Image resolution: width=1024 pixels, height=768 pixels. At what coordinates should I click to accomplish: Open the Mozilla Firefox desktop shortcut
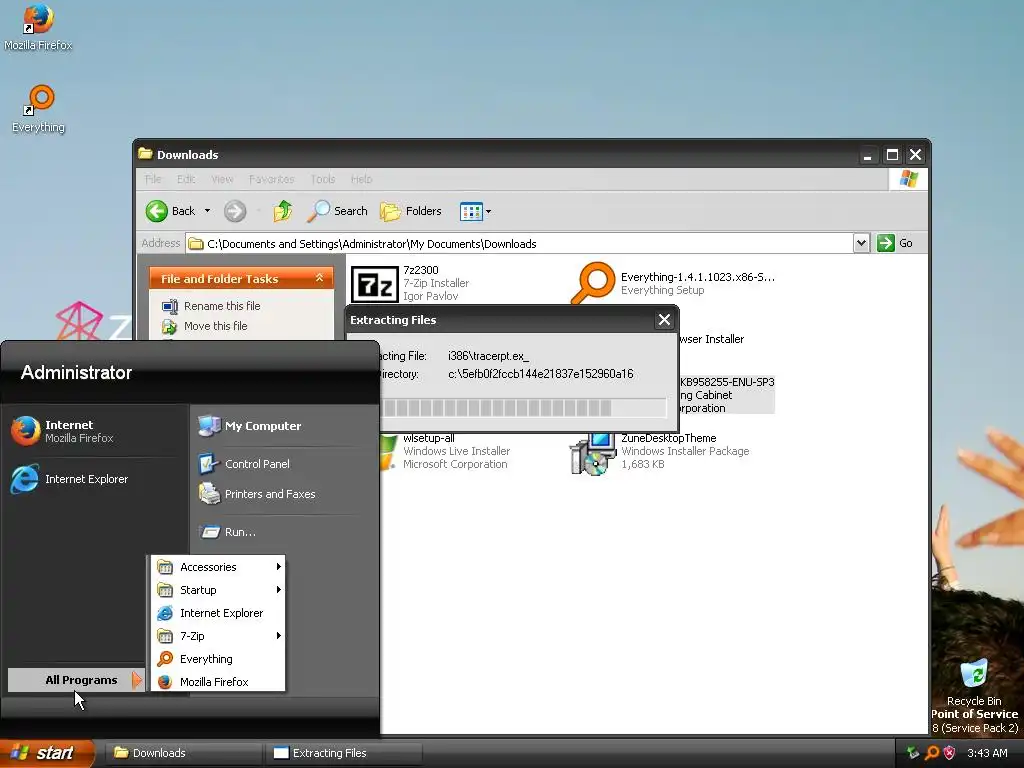38,27
